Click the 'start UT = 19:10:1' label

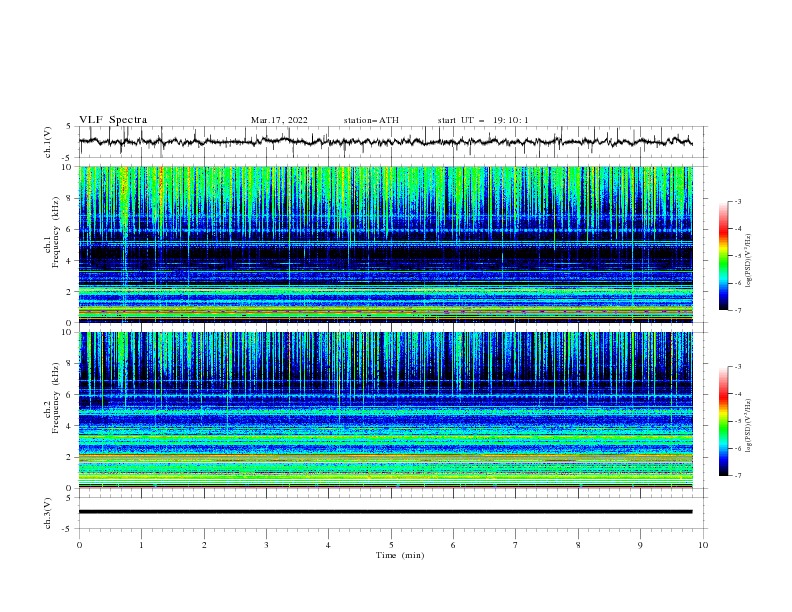483,120
